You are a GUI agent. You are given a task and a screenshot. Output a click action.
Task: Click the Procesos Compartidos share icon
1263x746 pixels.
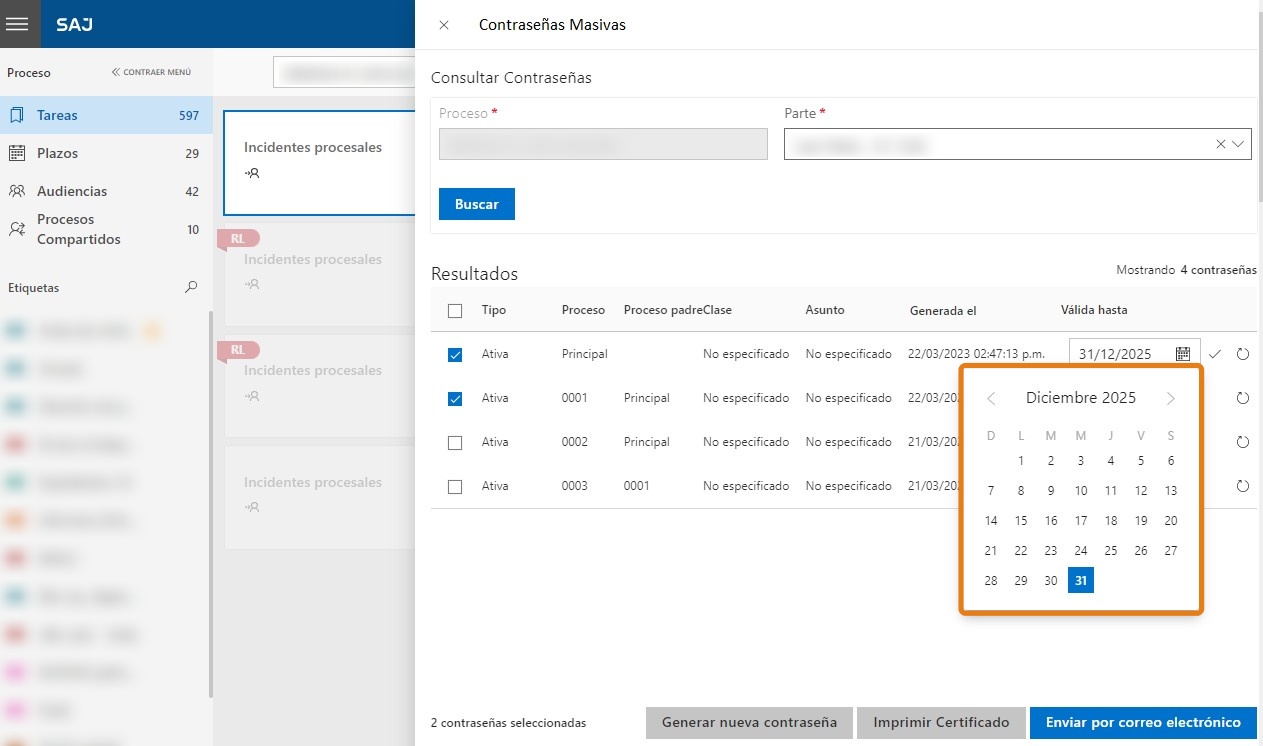coord(16,229)
